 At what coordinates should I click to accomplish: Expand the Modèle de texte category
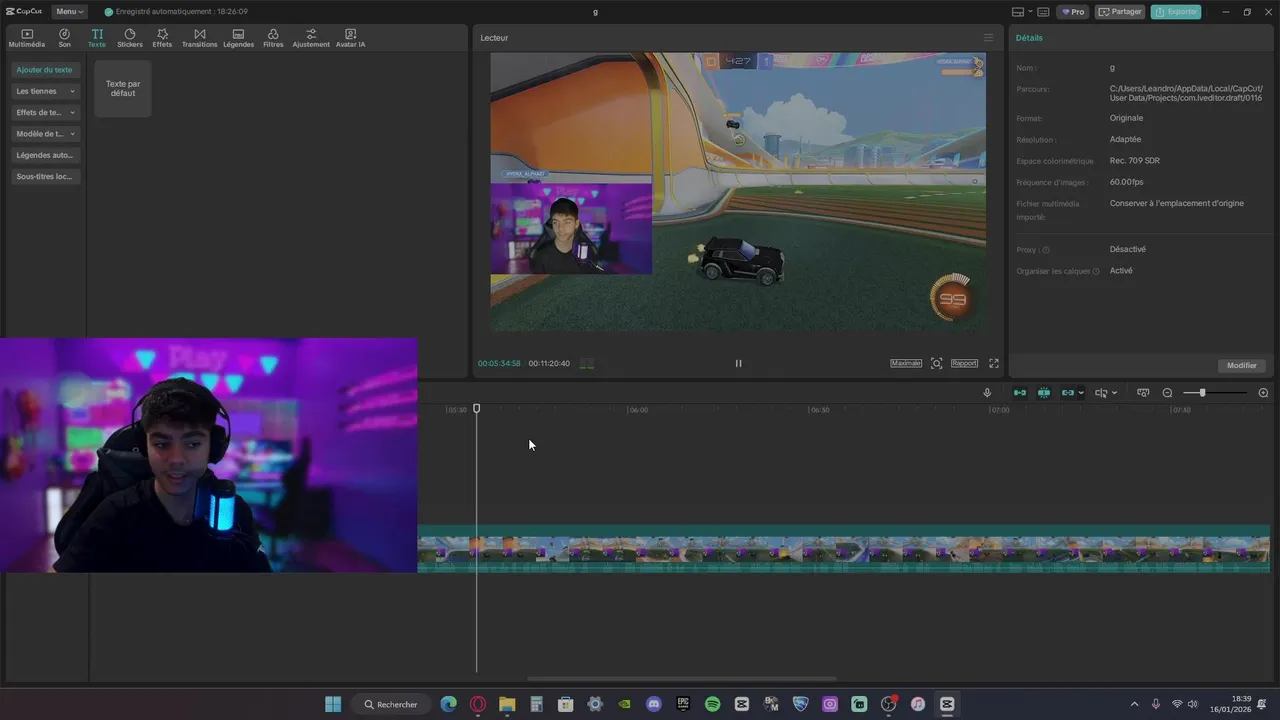pos(45,133)
